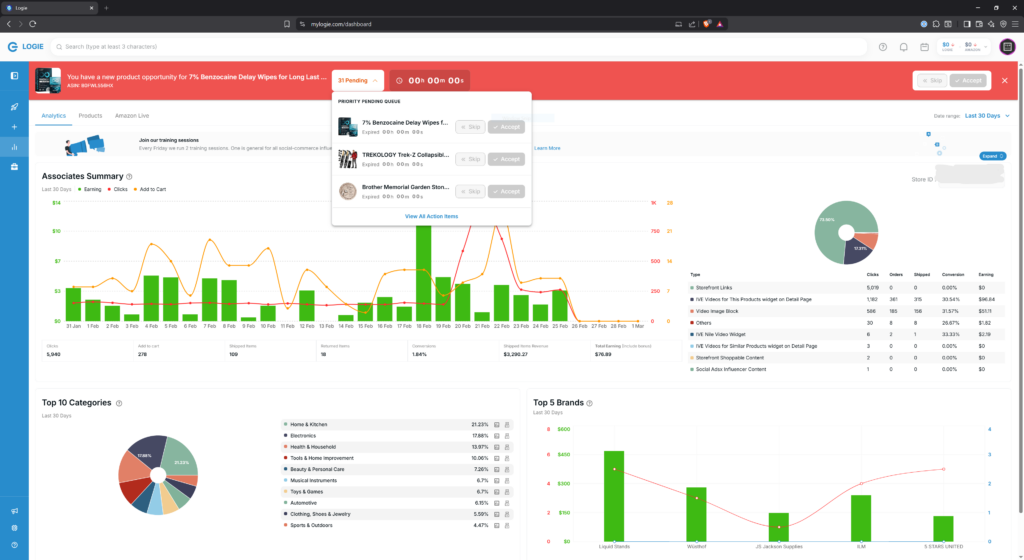1024x560 pixels.
Task: Skip the TREKOLOGY Trek-Z queue item
Action: click(x=469, y=159)
